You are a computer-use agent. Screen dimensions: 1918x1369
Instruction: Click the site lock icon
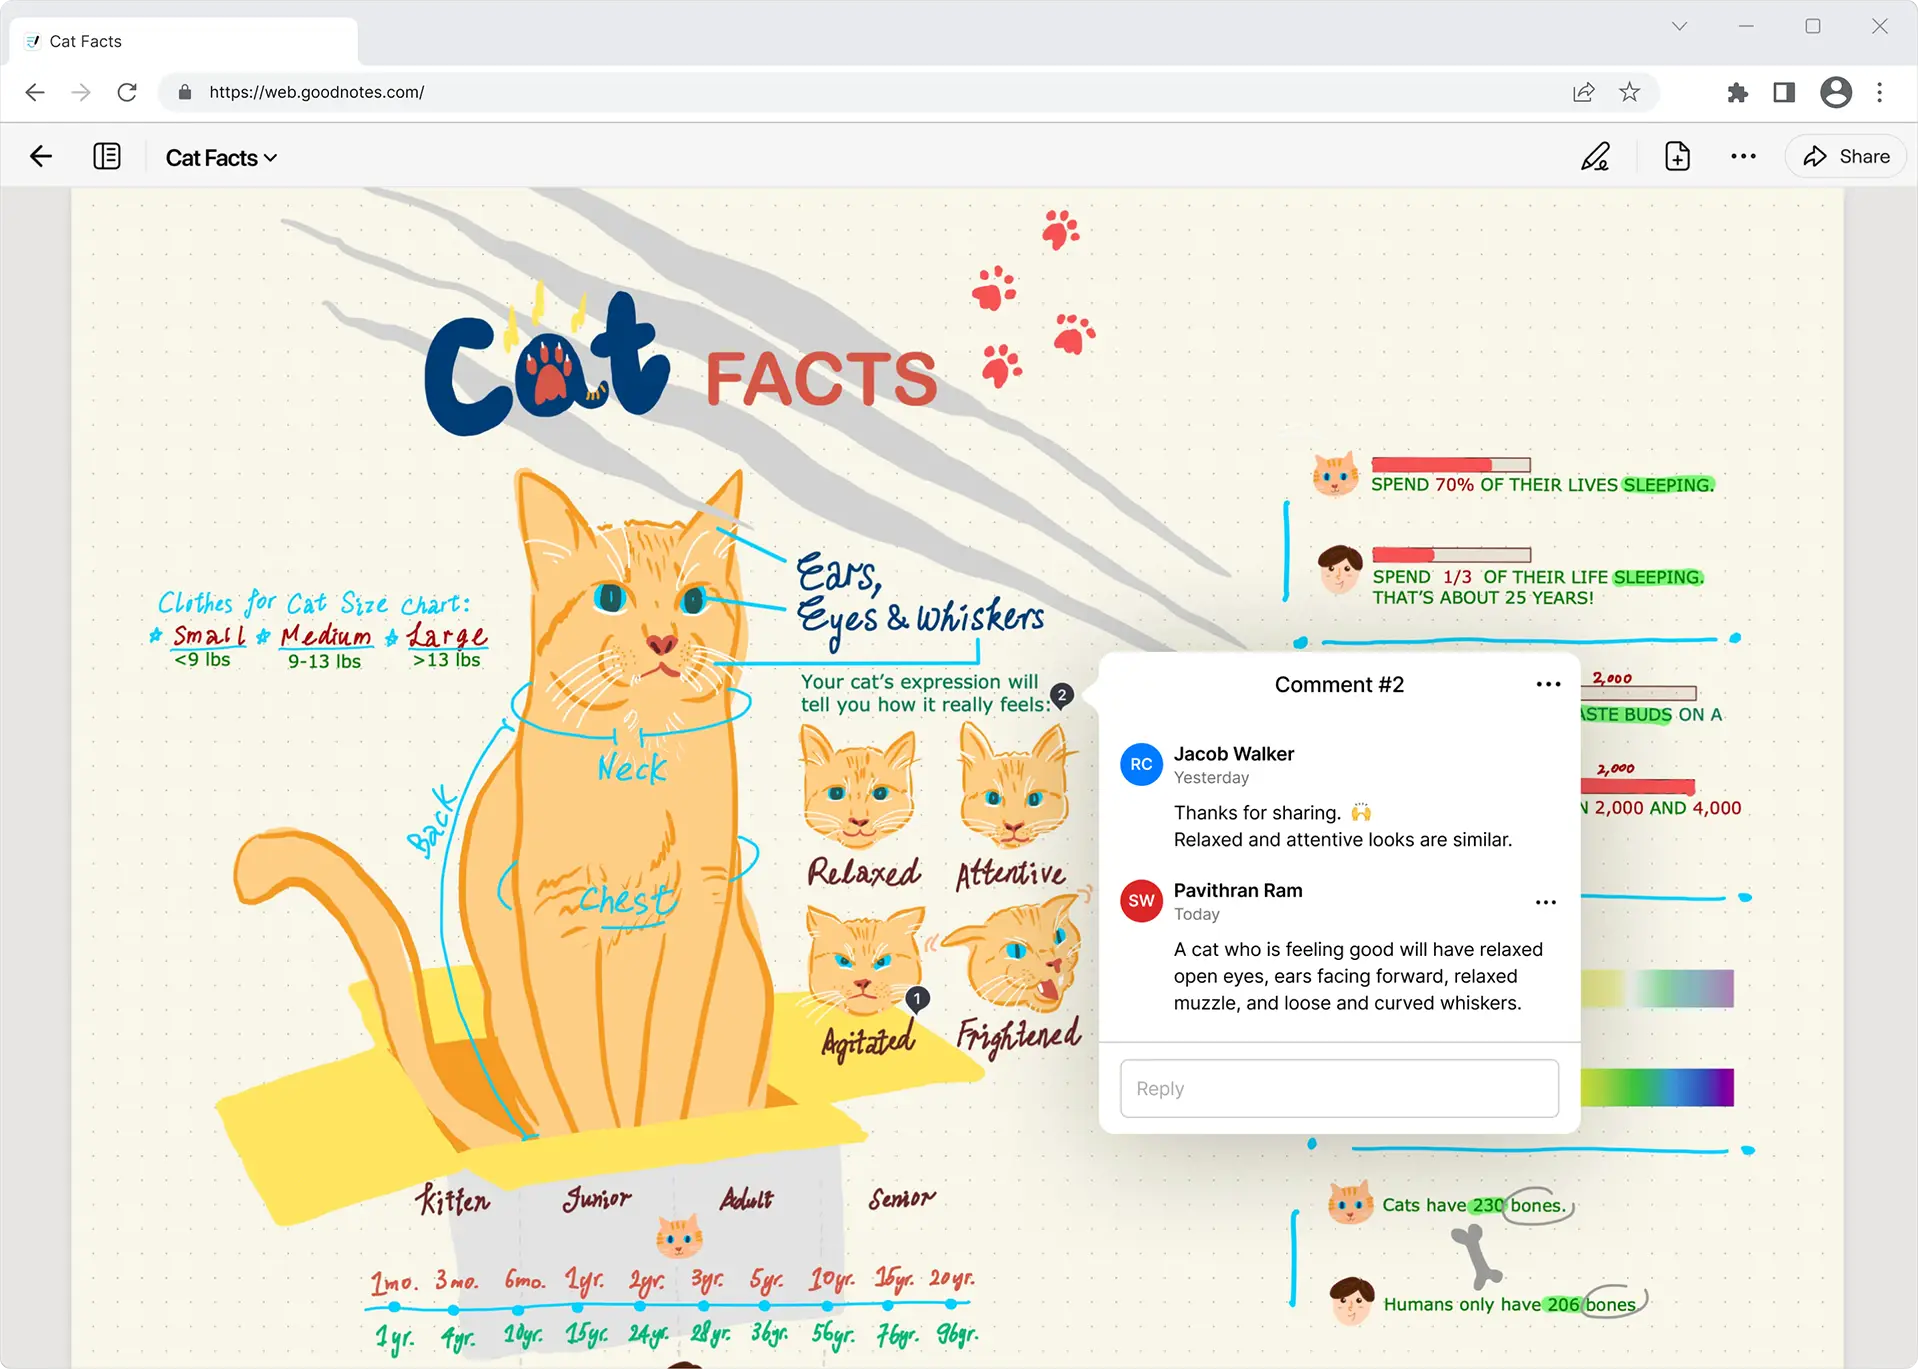(184, 92)
